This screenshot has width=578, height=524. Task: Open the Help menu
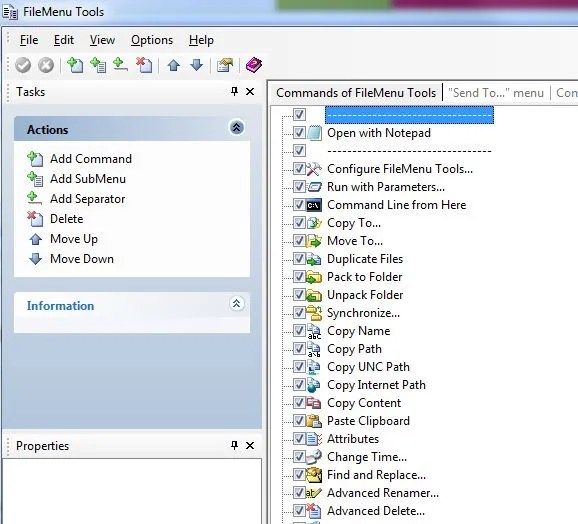point(201,40)
